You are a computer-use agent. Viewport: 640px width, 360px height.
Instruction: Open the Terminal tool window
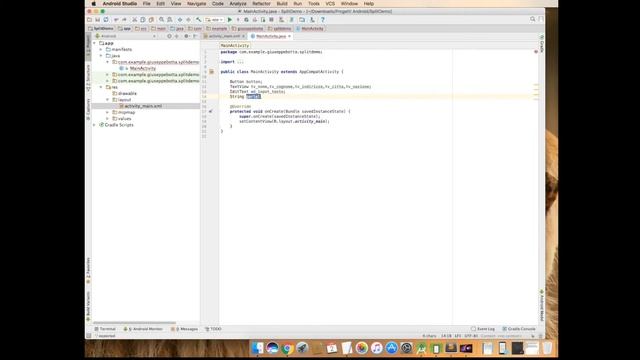[x=105, y=329]
